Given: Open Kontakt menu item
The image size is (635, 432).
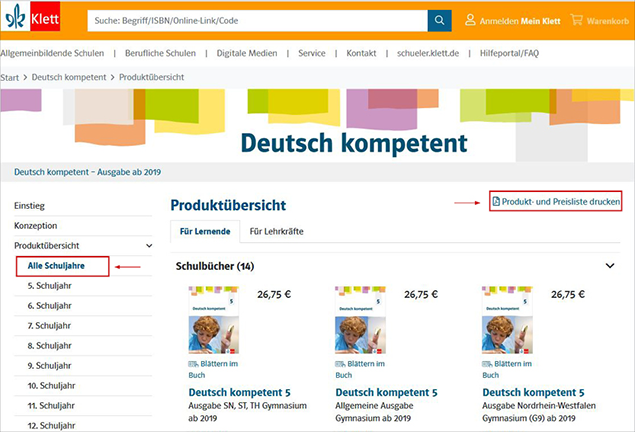Looking at the screenshot, I should 361,53.
